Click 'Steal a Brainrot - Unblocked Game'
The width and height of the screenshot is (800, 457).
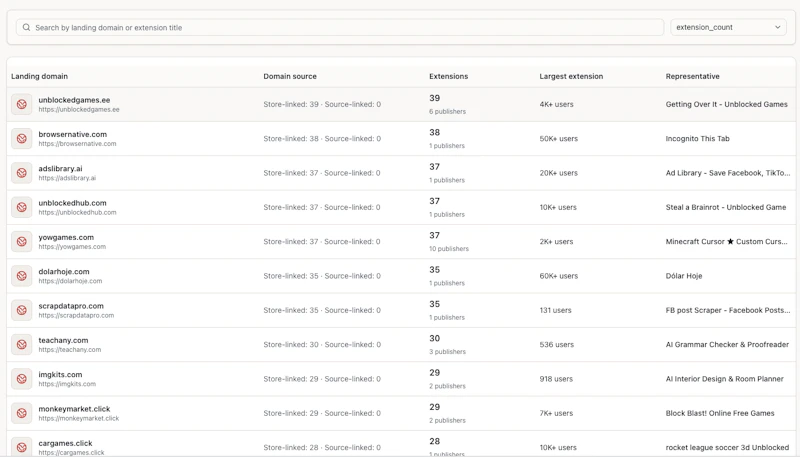coord(726,207)
